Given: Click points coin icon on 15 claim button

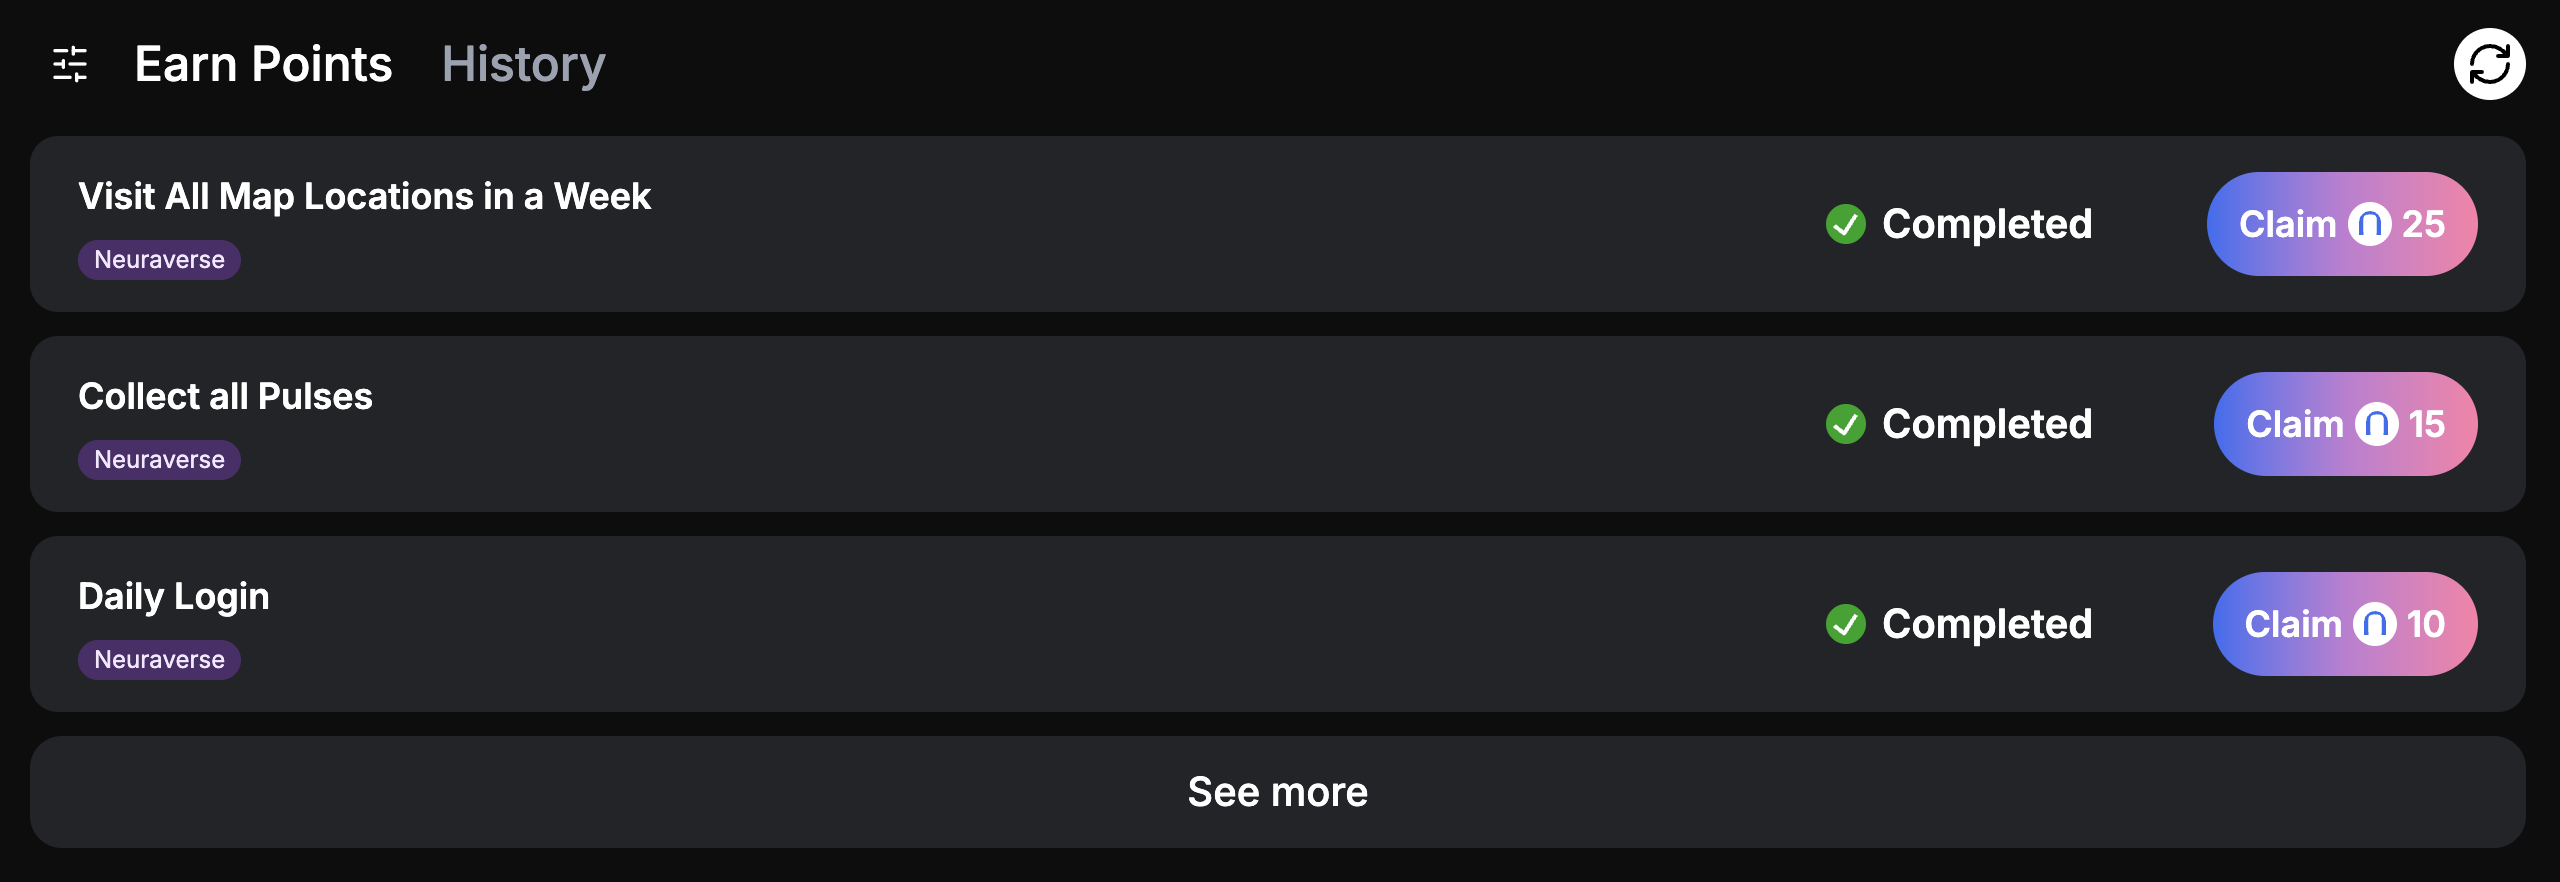Looking at the screenshot, I should point(2376,424).
